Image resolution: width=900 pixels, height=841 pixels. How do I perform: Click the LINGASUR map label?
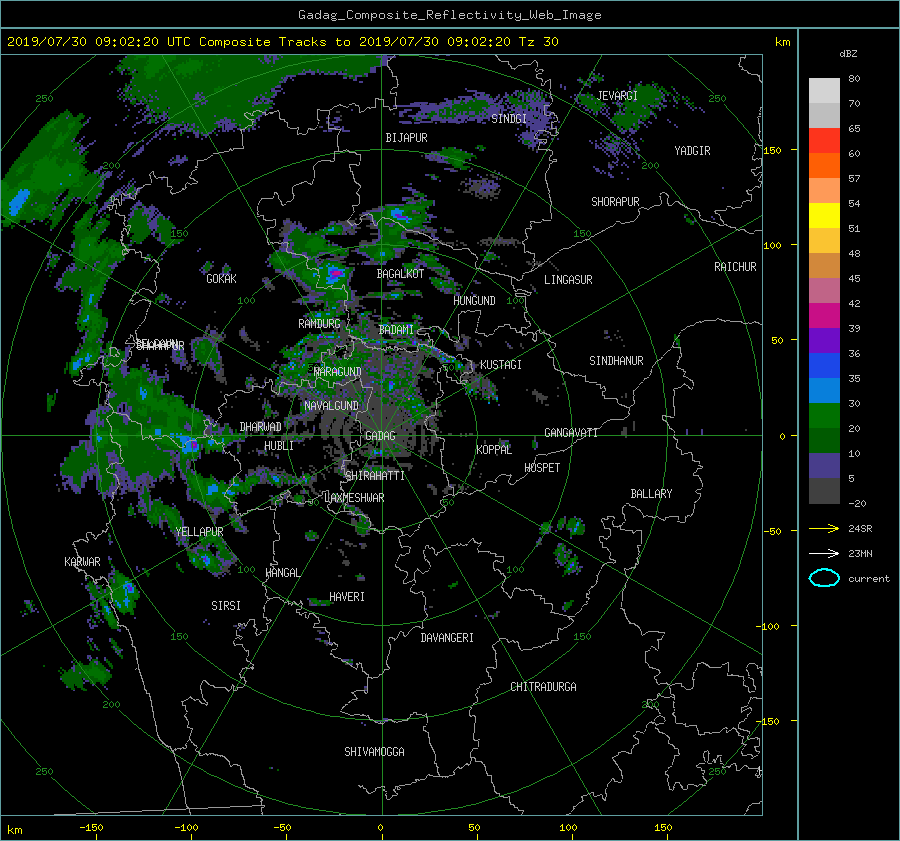pyautogui.click(x=568, y=280)
